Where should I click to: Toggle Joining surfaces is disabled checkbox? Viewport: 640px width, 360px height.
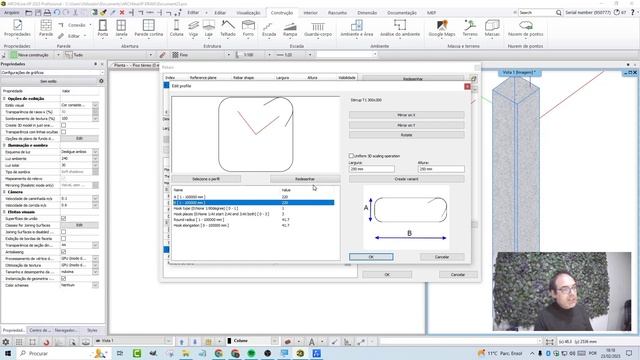tap(63, 232)
